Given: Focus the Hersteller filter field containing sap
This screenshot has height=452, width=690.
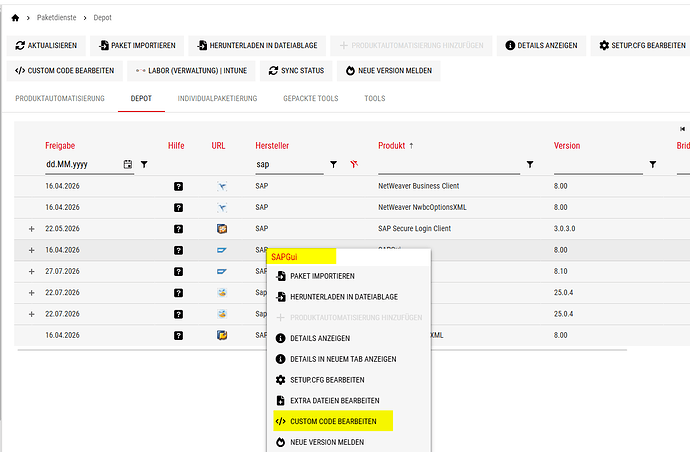Looking at the screenshot, I should click(290, 165).
